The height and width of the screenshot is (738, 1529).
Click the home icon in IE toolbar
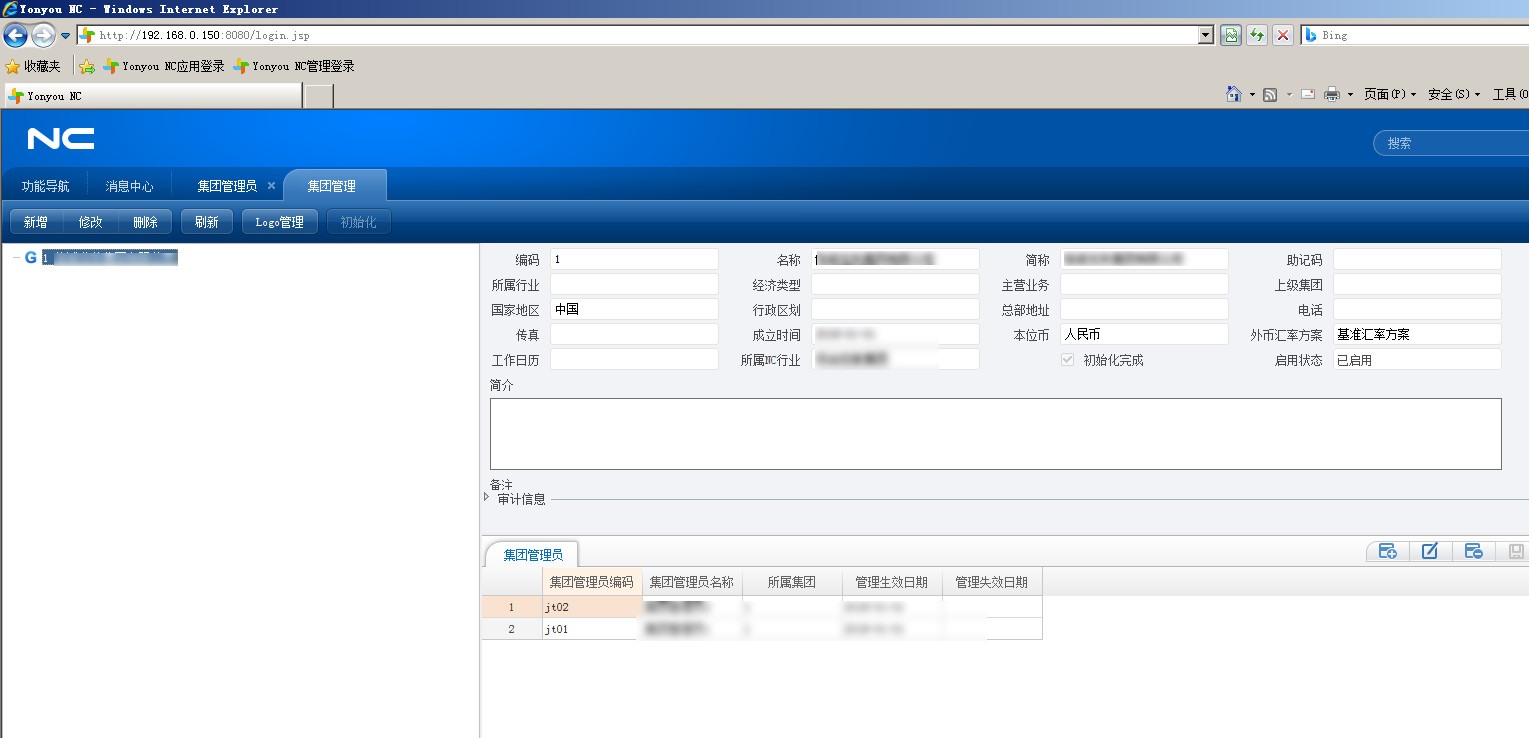[1234, 94]
